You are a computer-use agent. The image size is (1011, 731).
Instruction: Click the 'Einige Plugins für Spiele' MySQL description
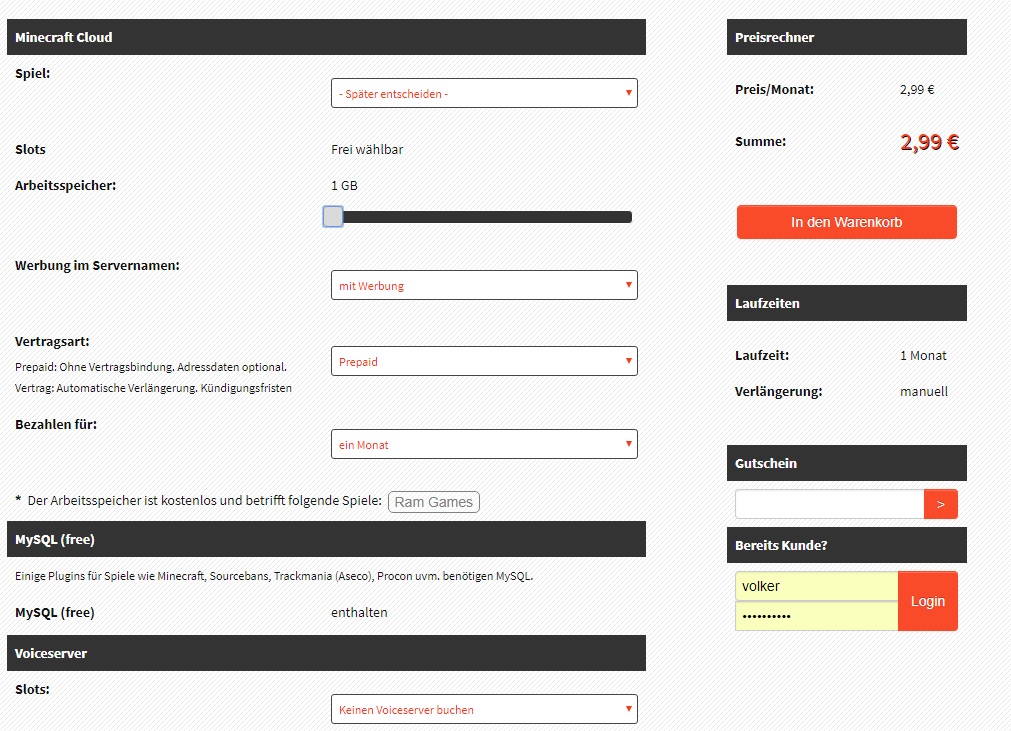(274, 576)
